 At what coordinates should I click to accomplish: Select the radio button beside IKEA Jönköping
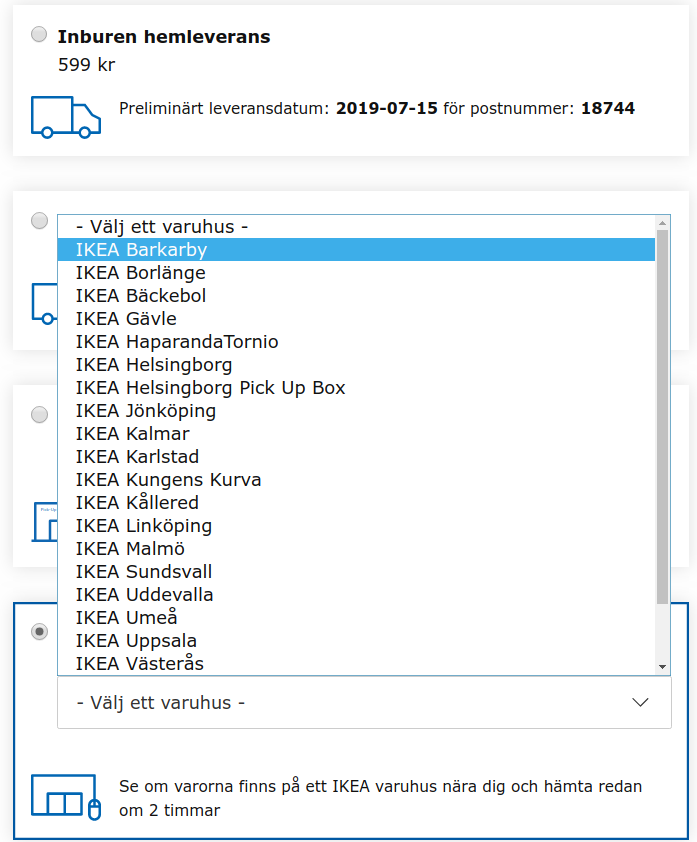coord(39,415)
